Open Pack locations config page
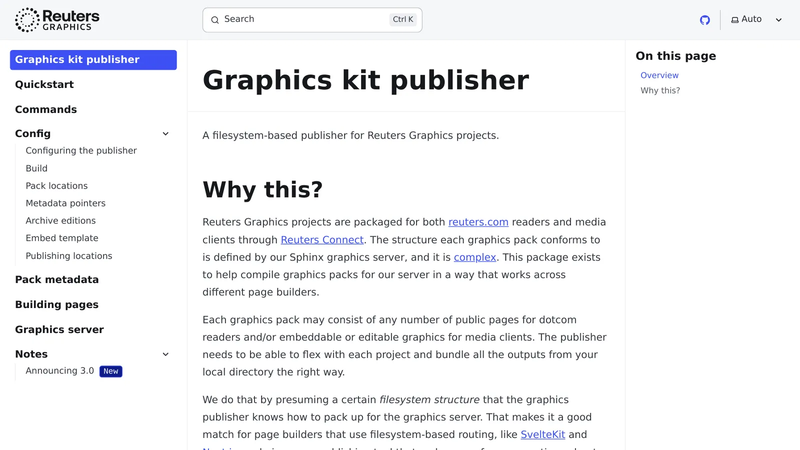 57,186
